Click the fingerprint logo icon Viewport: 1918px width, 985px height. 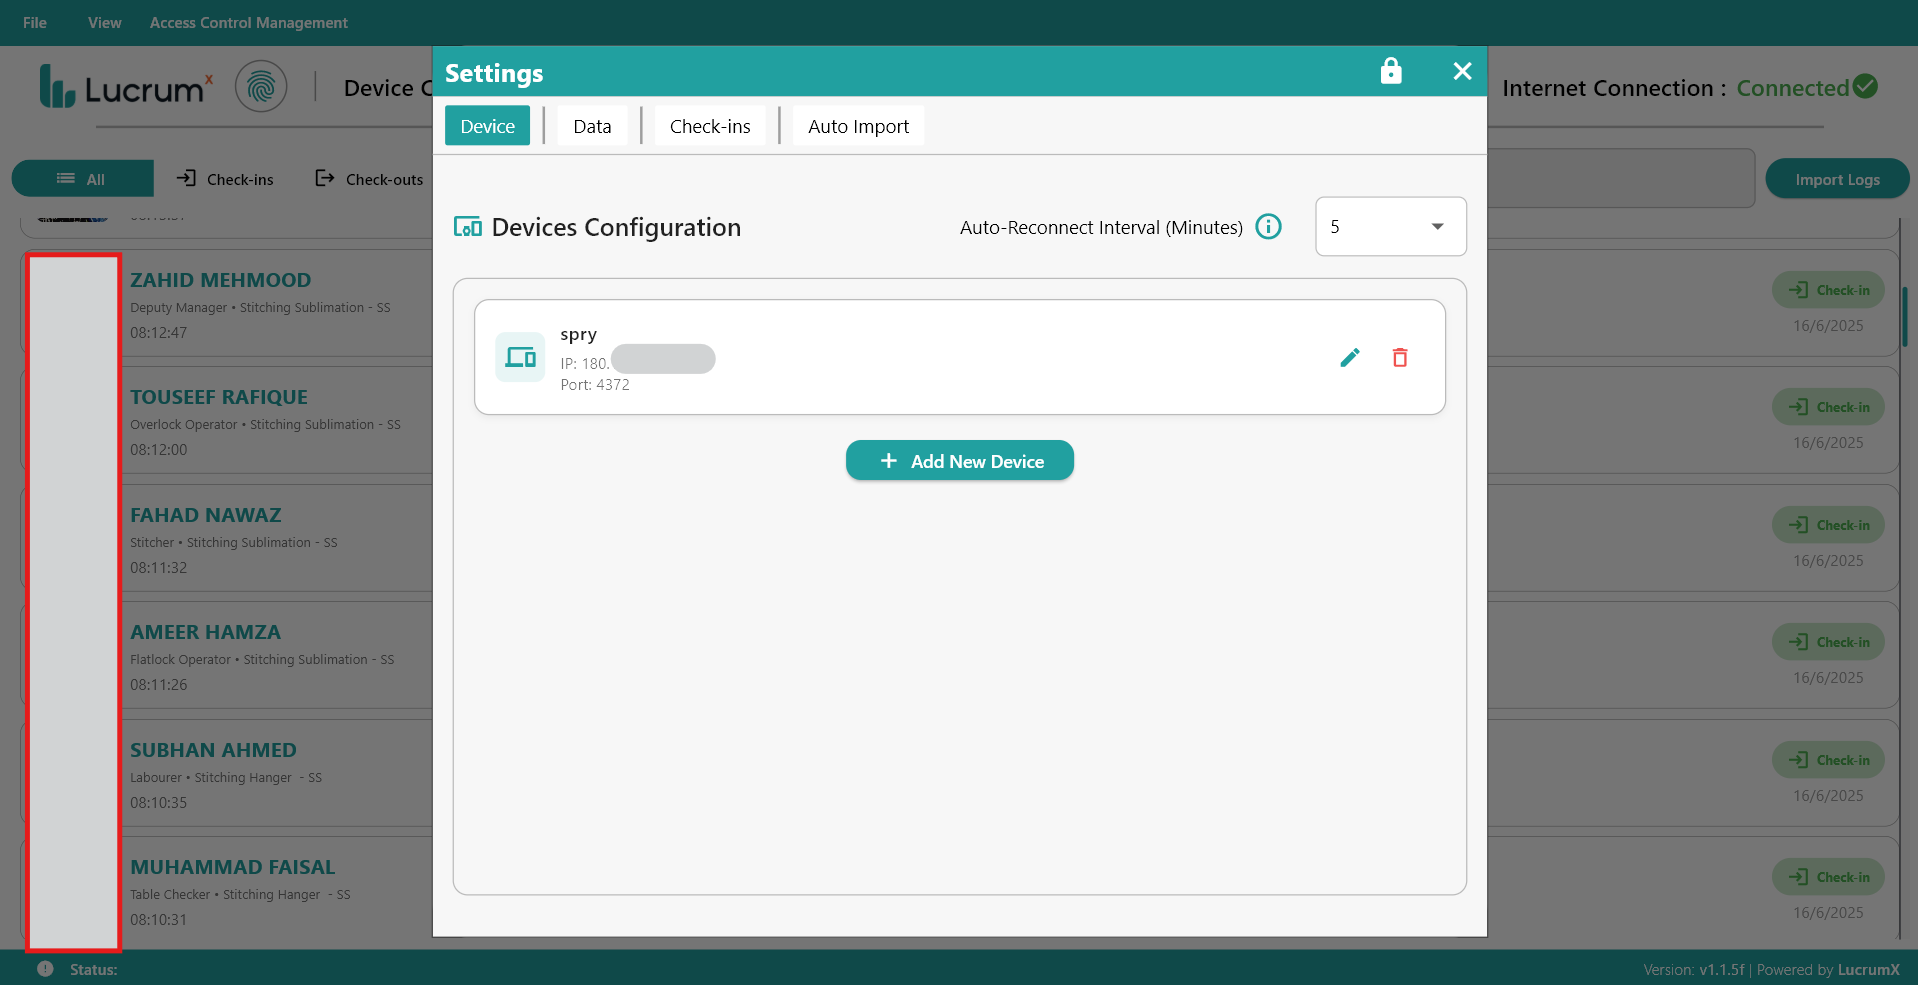point(261,87)
